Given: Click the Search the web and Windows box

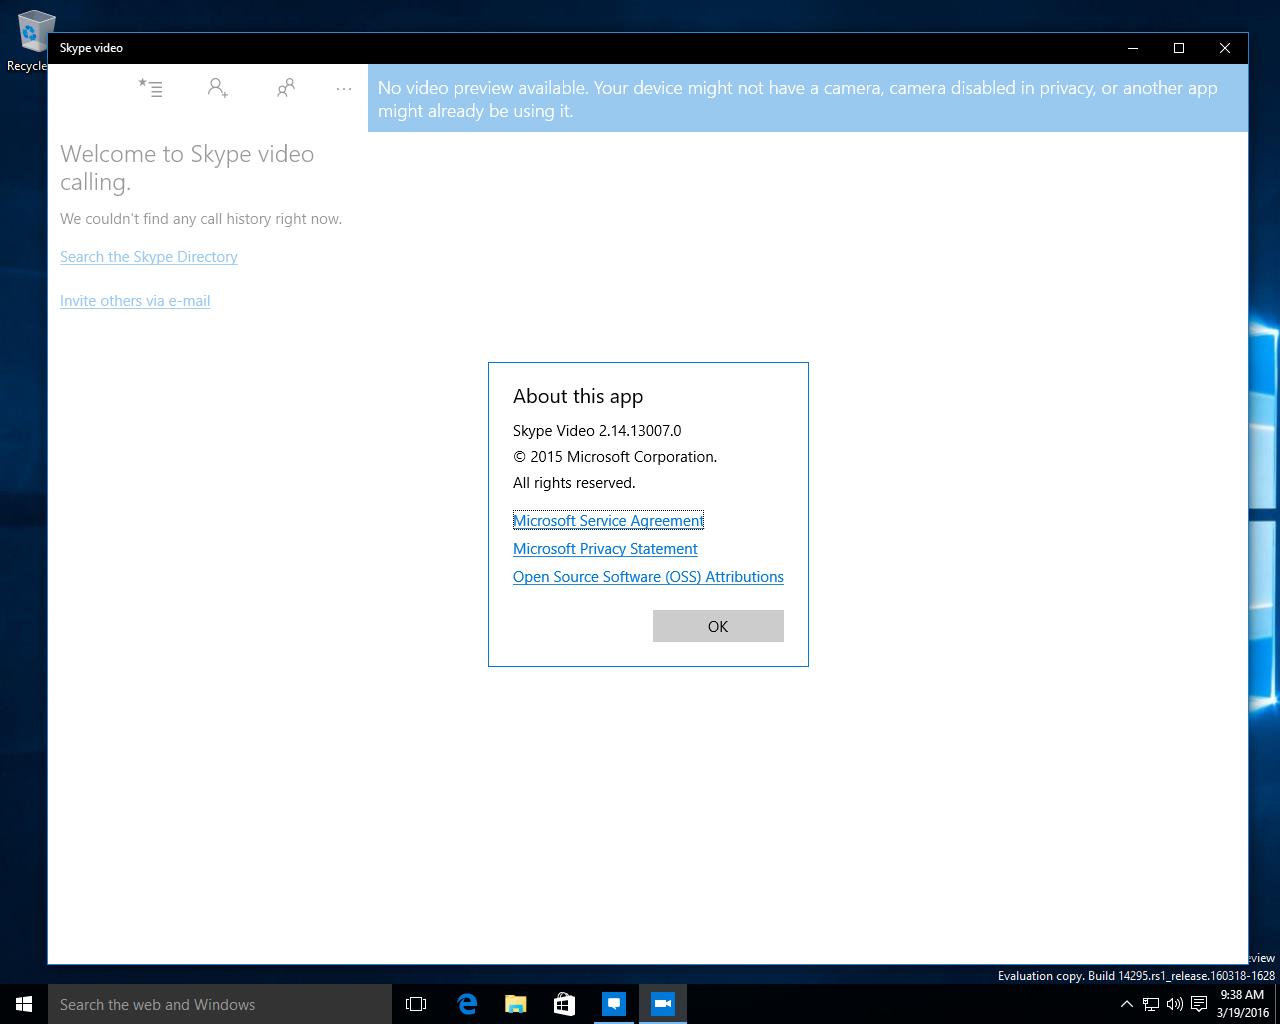Looking at the screenshot, I should pos(220,1004).
